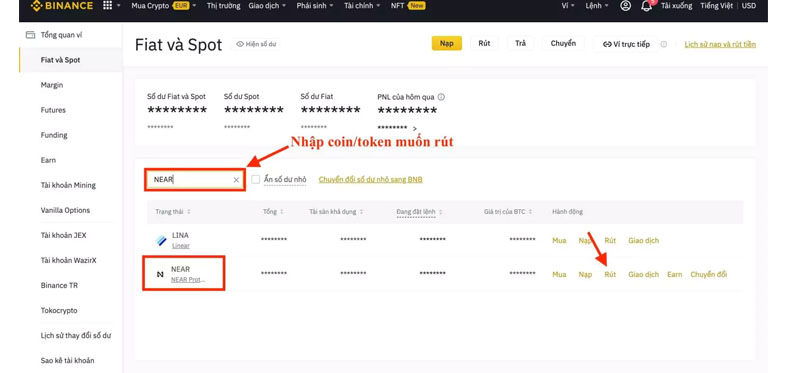The width and height of the screenshot is (800, 373).
Task: Click the info icon beside Ví trực tiếp
Action: (664, 44)
